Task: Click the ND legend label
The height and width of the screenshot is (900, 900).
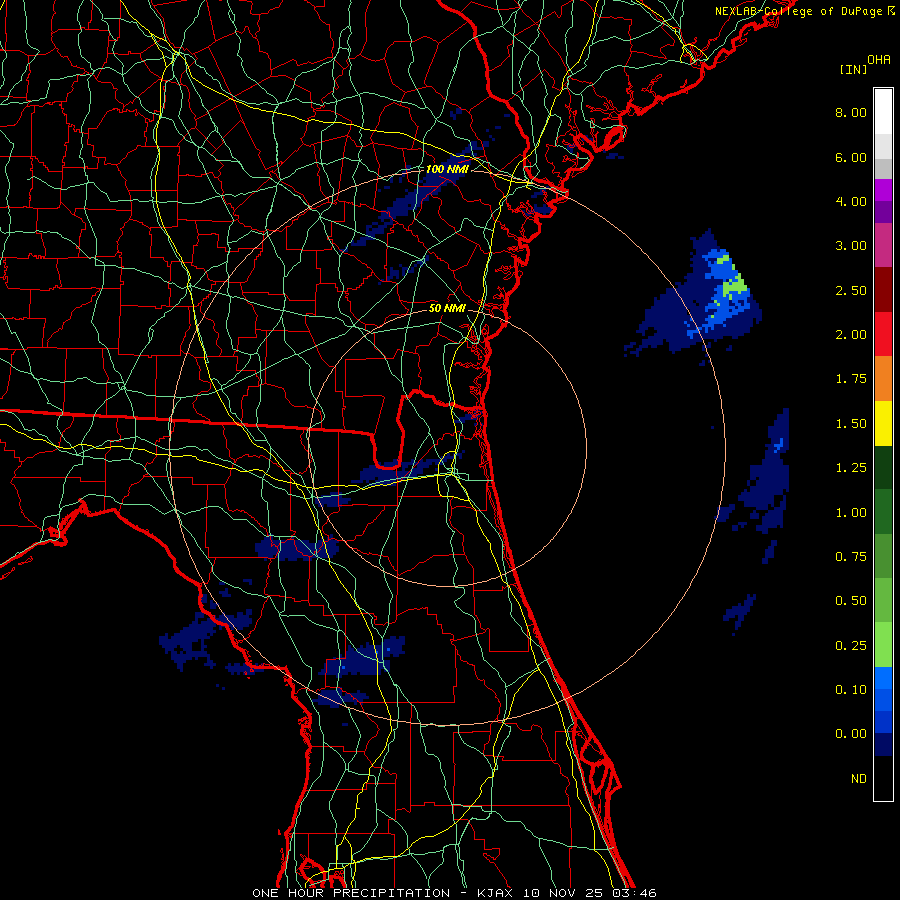Action: click(x=859, y=779)
